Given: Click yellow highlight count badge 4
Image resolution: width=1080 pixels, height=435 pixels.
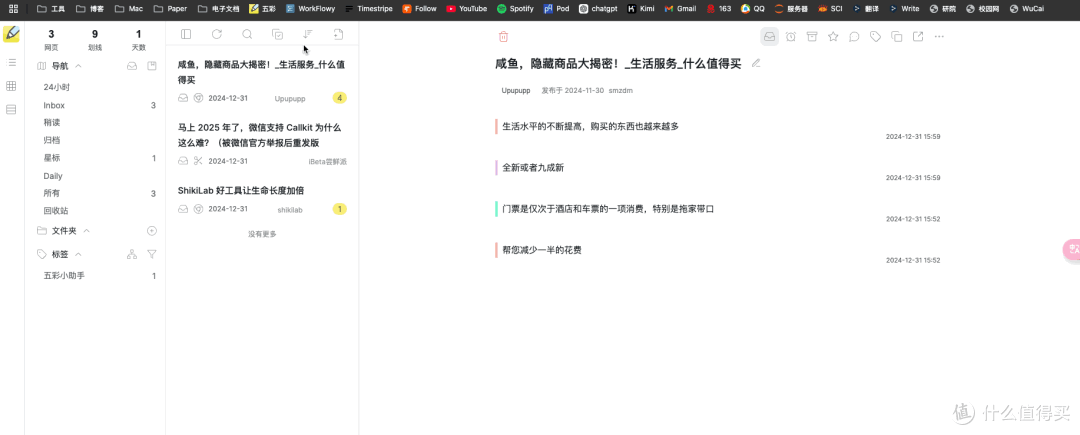Looking at the screenshot, I should pyautogui.click(x=340, y=98).
